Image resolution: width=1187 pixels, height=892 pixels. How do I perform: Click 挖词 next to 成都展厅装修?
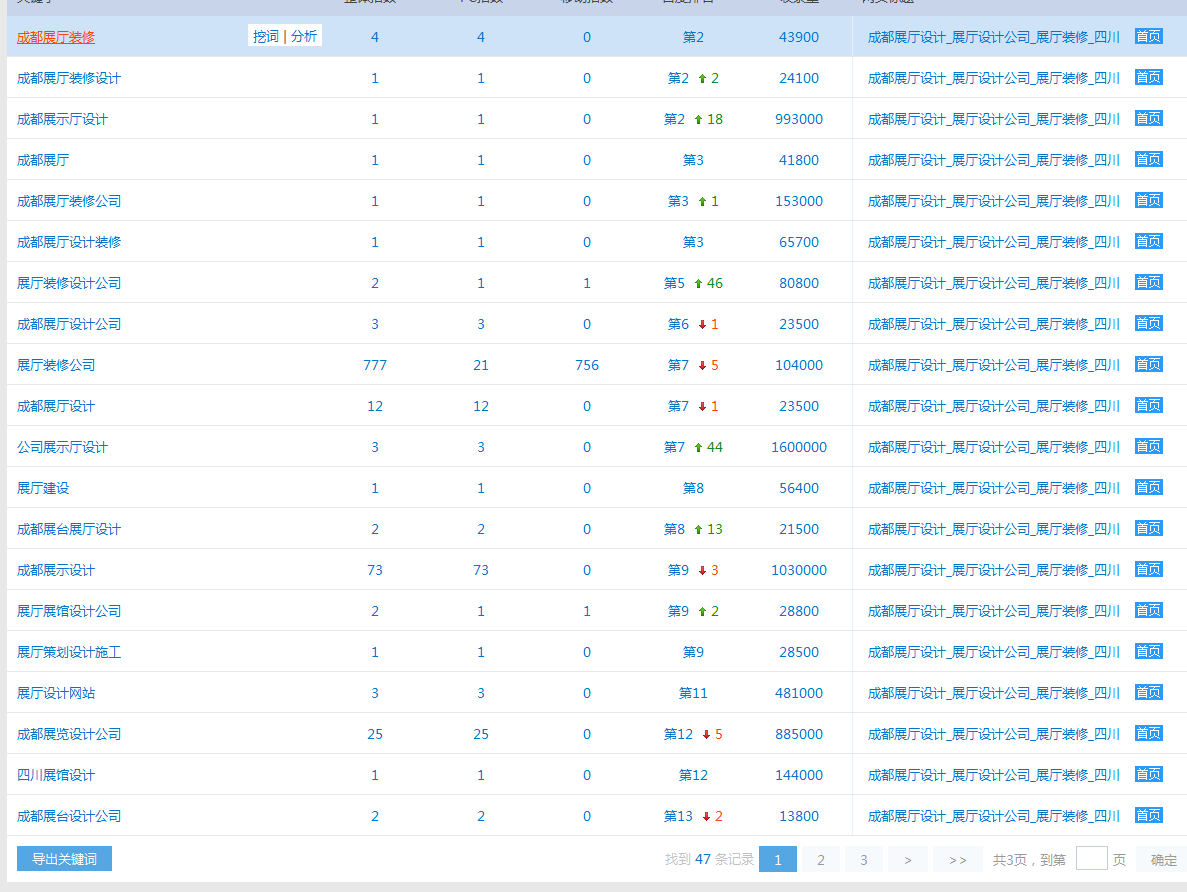tap(266, 36)
